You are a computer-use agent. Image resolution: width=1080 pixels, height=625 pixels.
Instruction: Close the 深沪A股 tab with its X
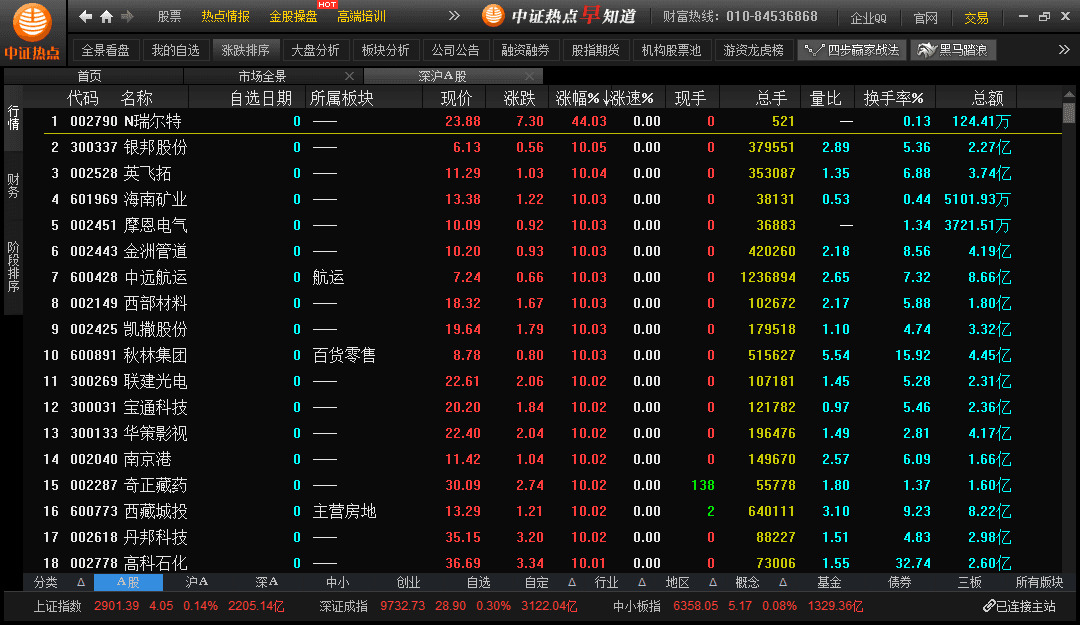529,76
